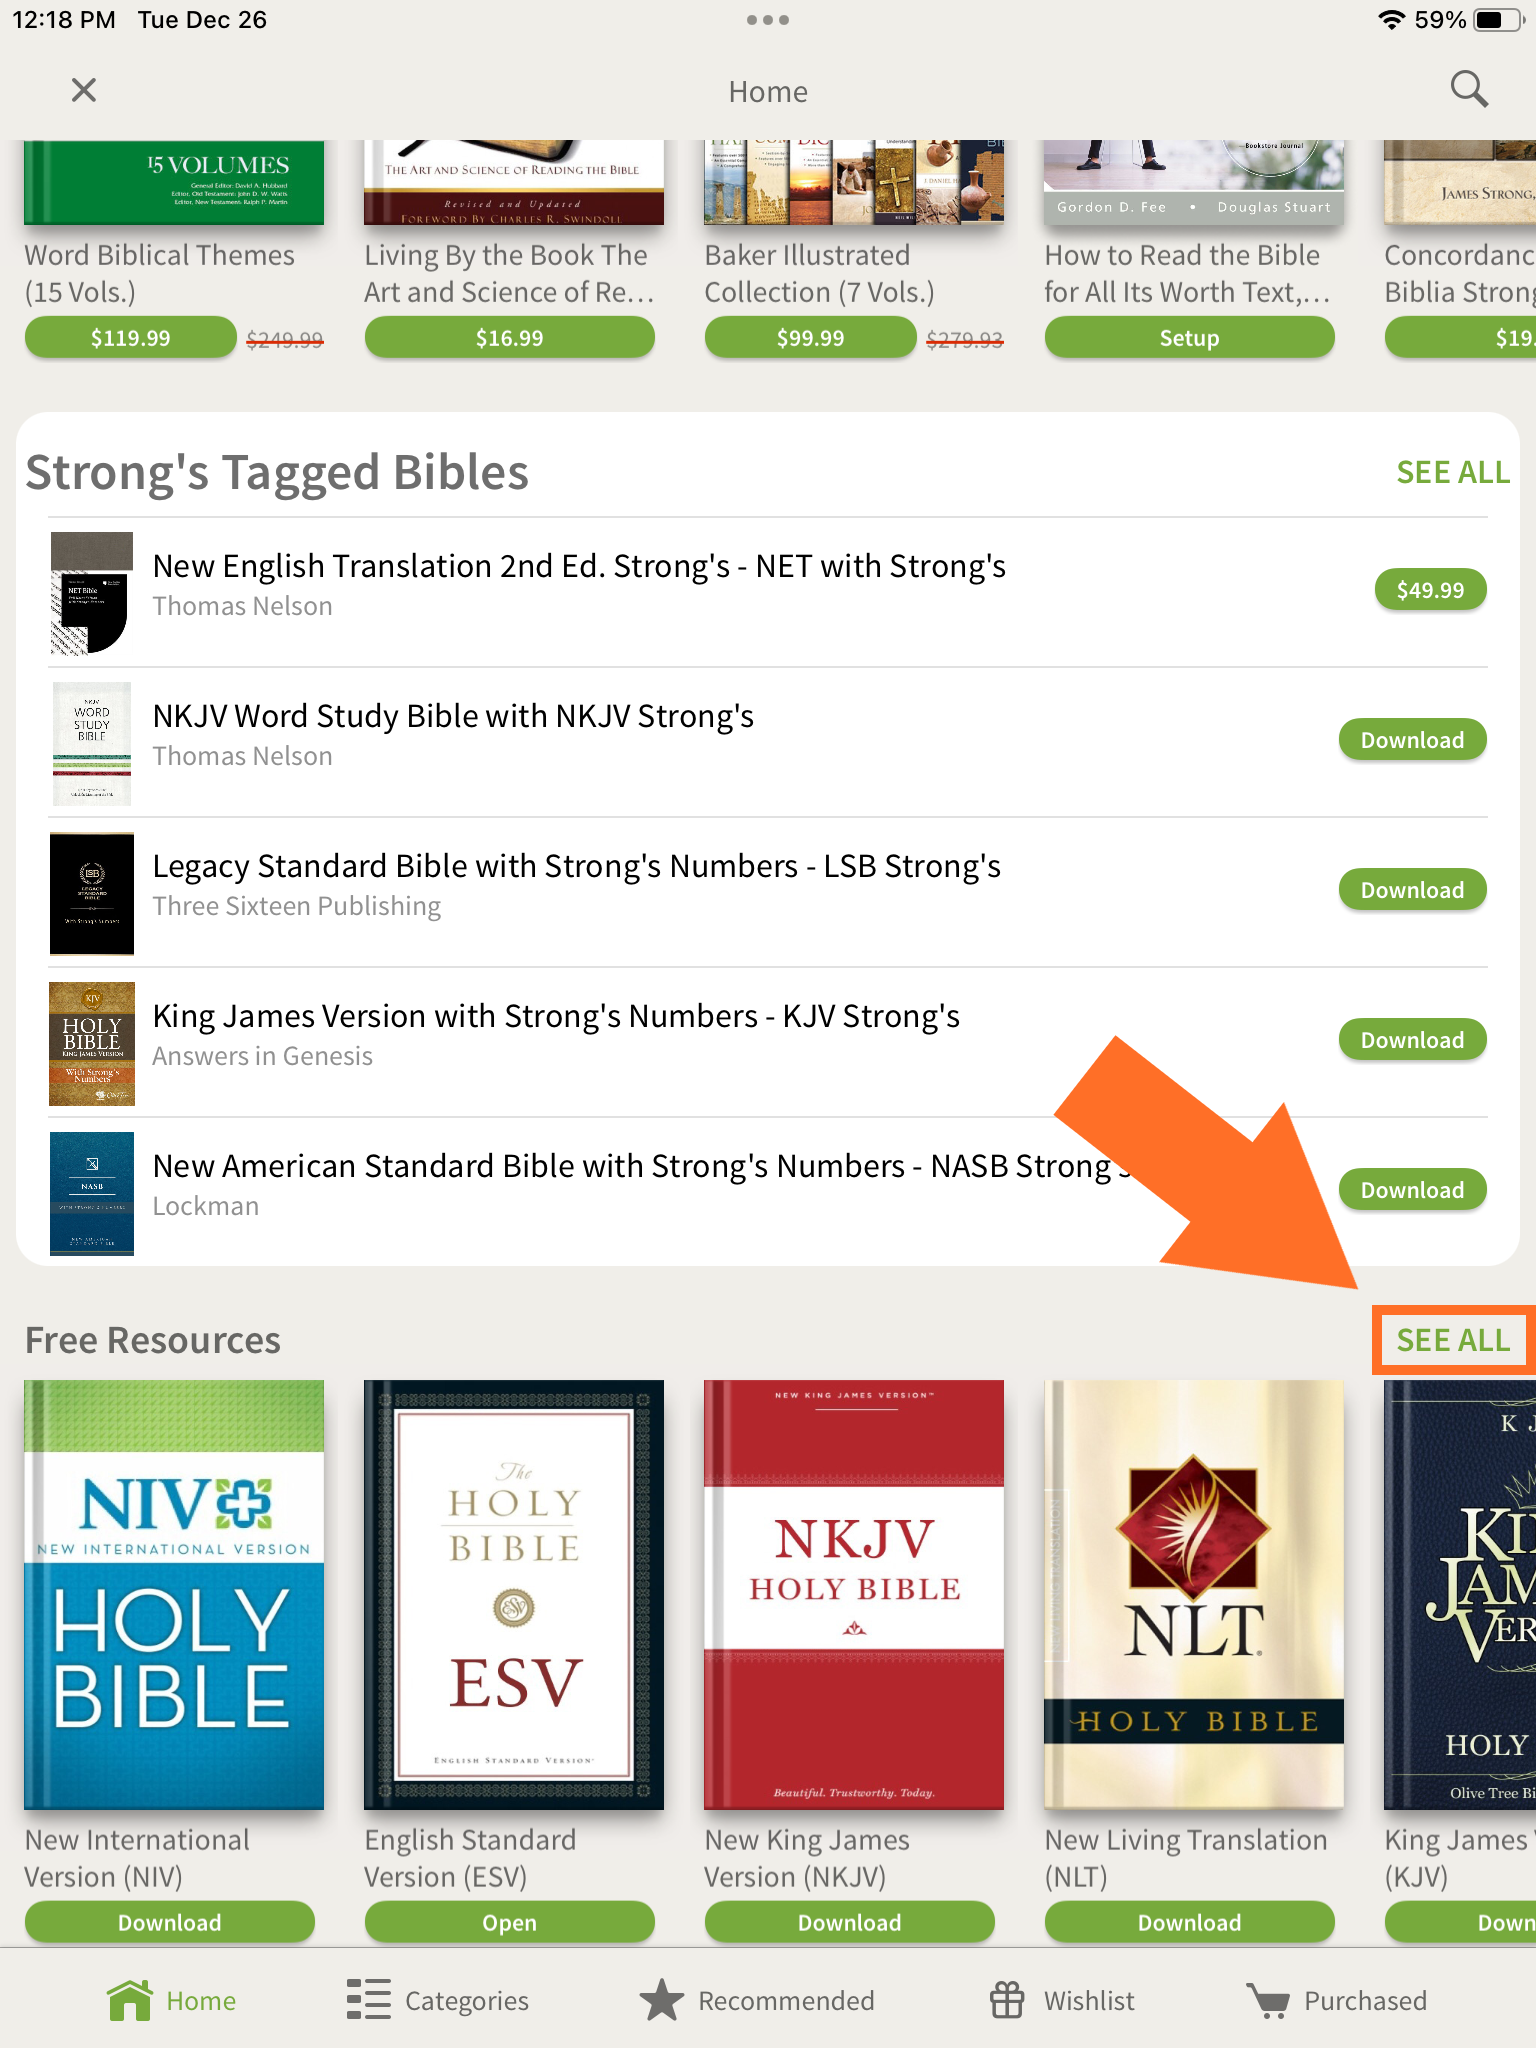1536x2048 pixels.
Task: Buy Word Biblical Themes for $119.99
Action: tap(131, 338)
